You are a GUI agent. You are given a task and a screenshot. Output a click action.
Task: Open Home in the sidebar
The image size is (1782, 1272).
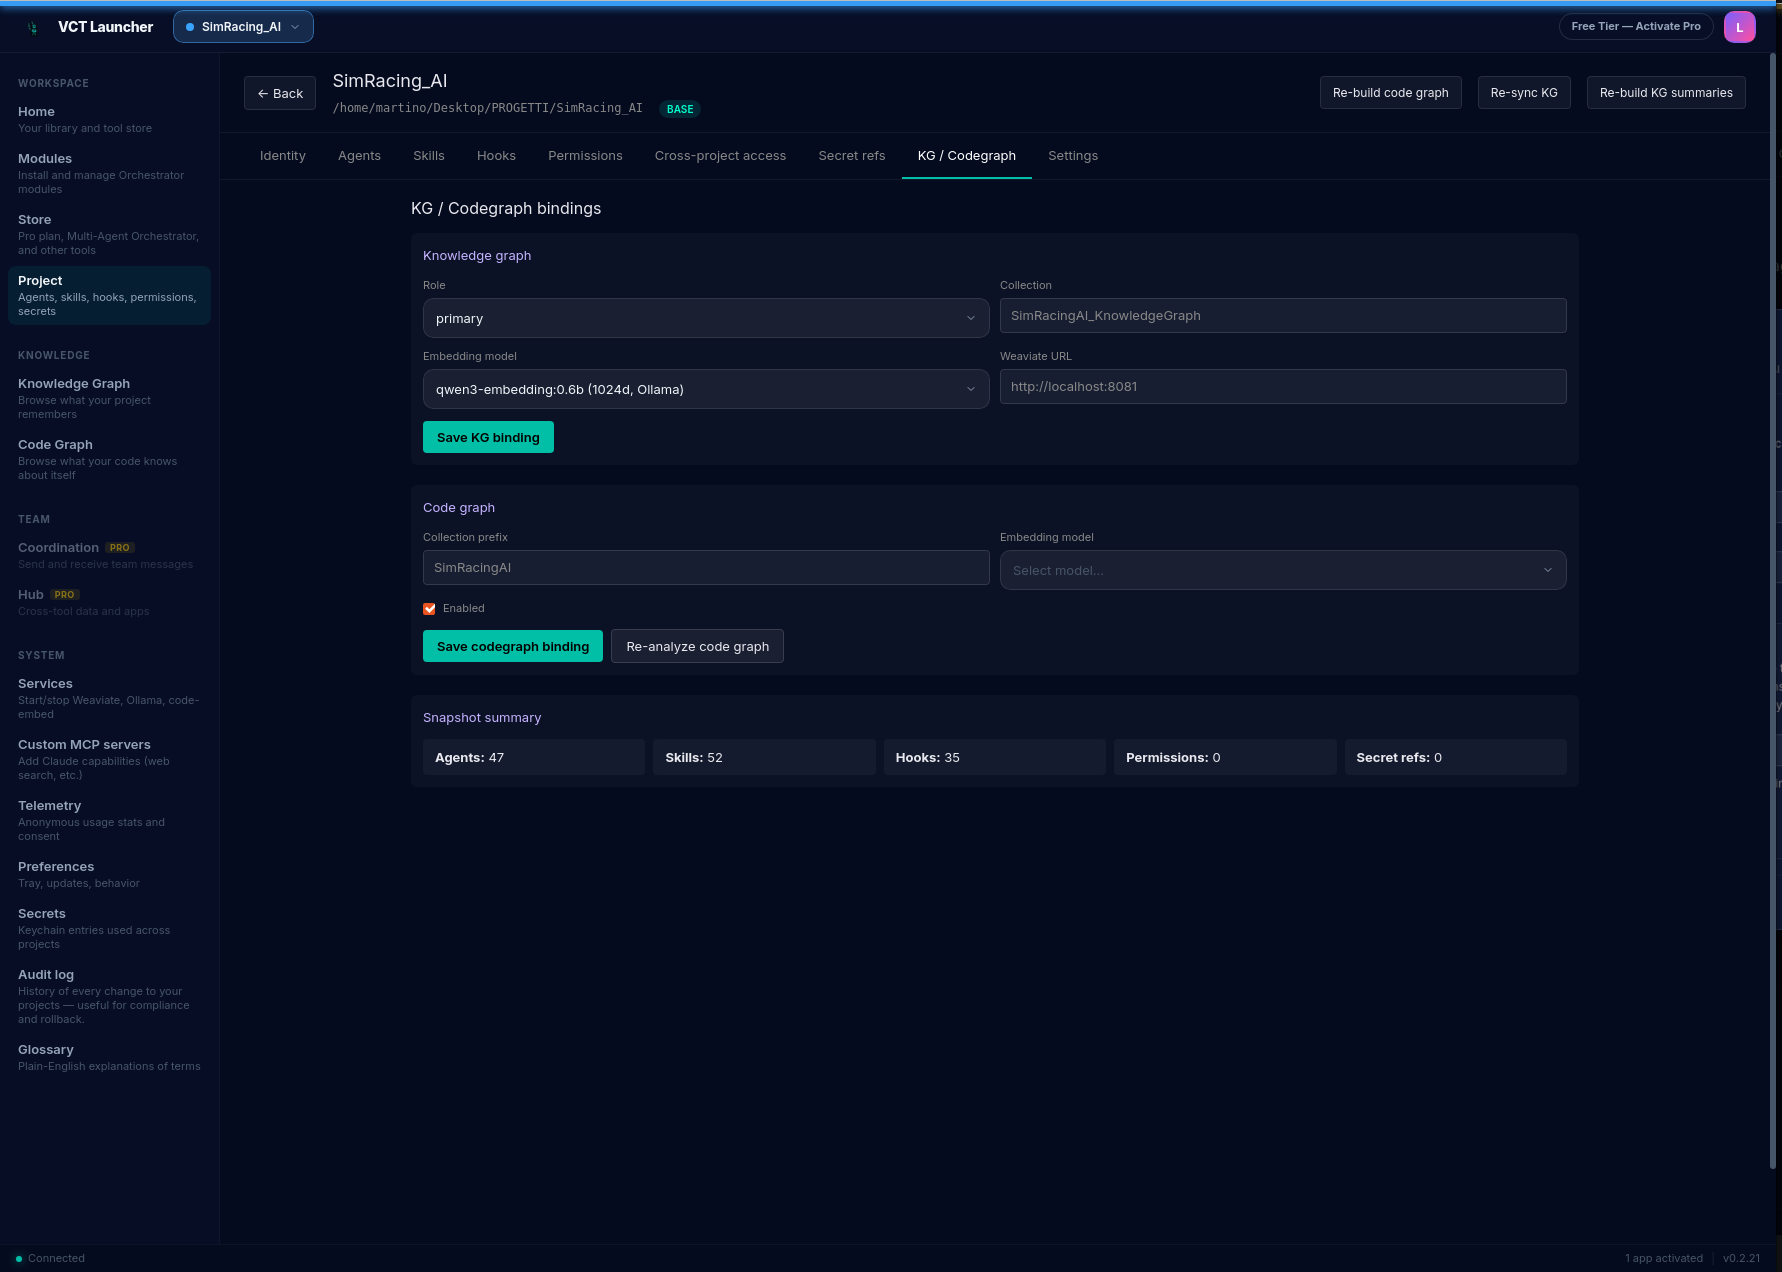pos(109,119)
